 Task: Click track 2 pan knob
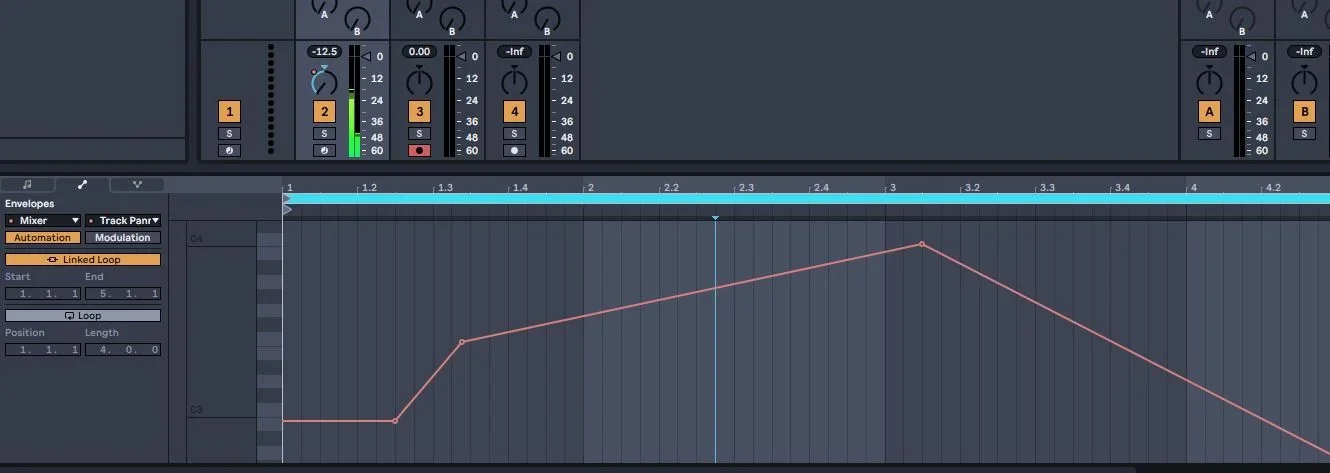click(x=324, y=81)
